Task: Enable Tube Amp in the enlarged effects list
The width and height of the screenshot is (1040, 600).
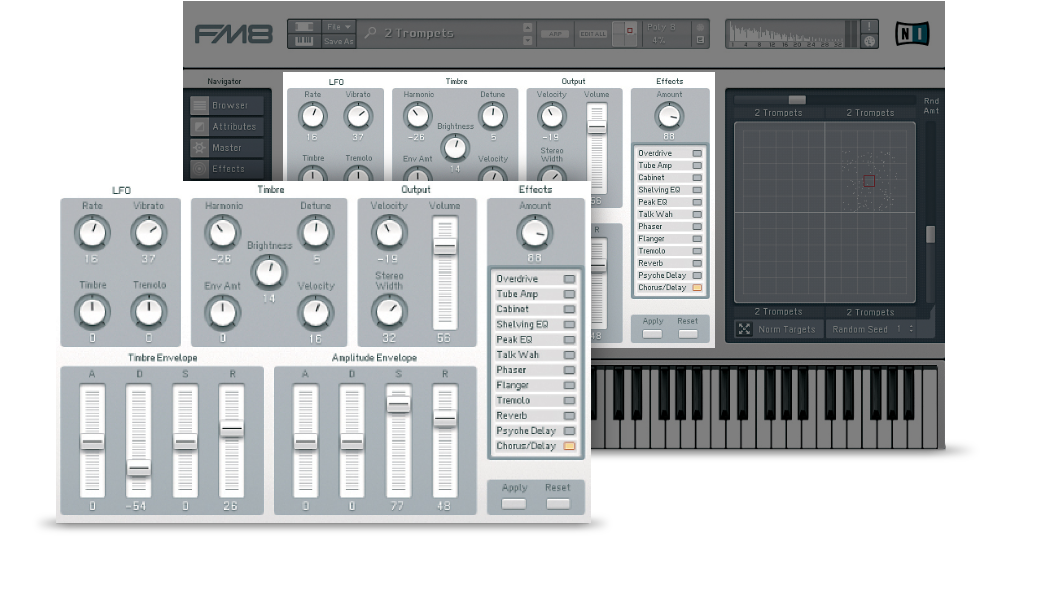Action: click(x=569, y=294)
